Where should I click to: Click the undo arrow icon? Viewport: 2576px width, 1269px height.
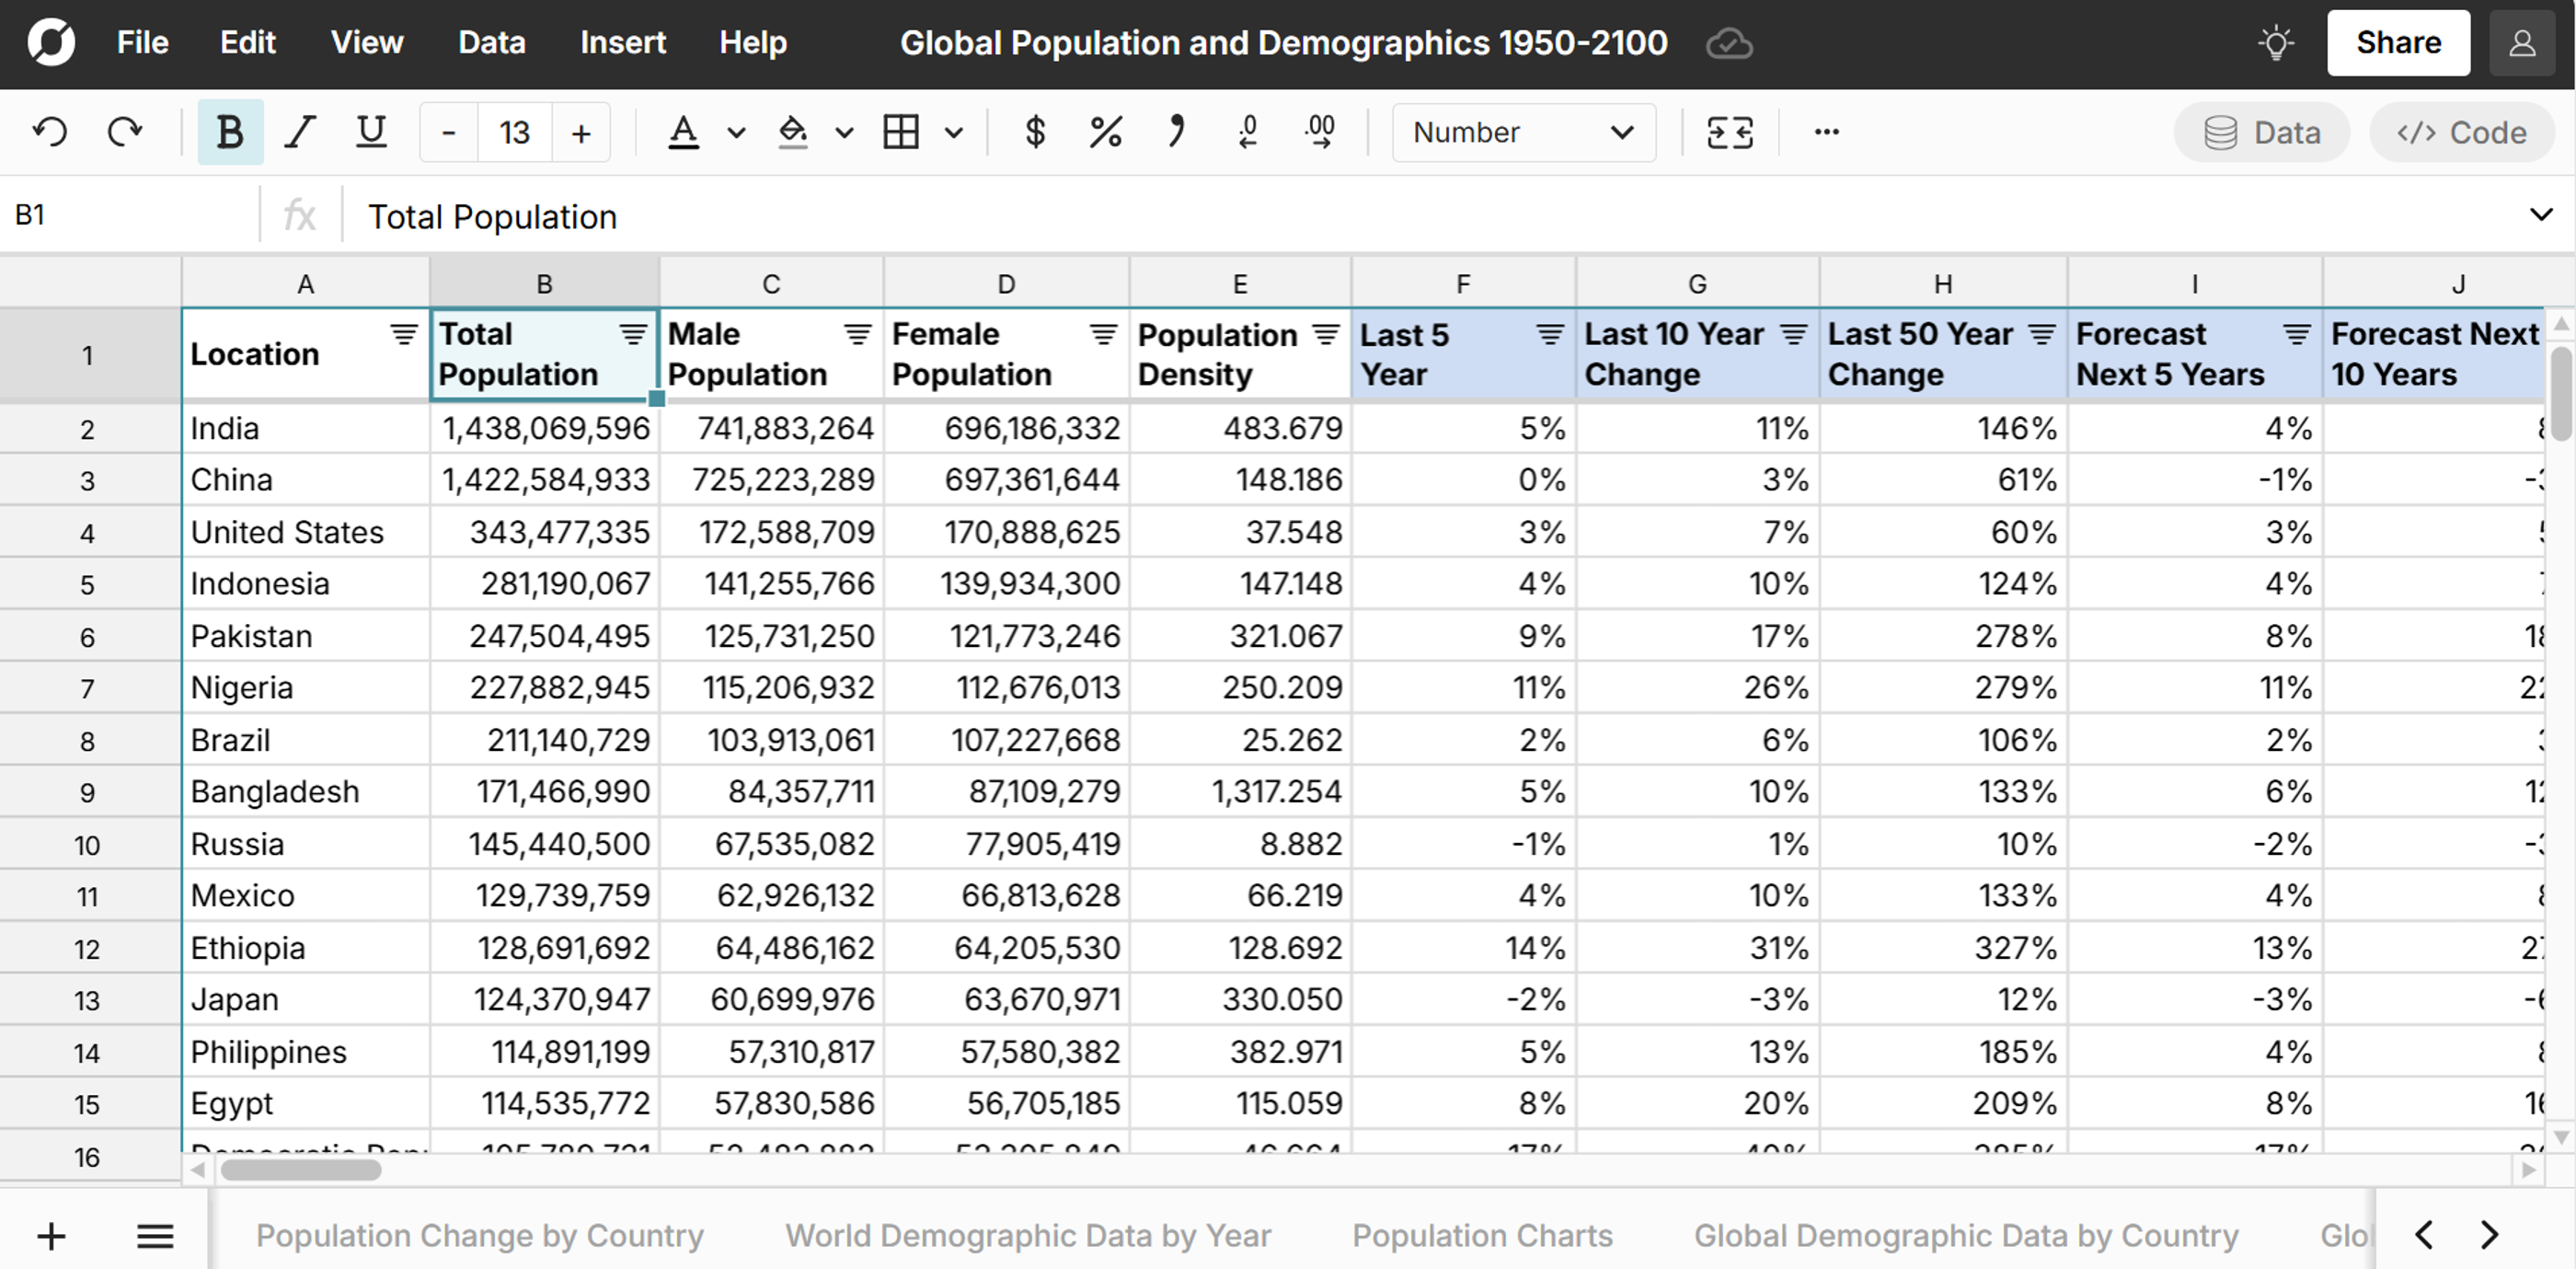coord(50,132)
